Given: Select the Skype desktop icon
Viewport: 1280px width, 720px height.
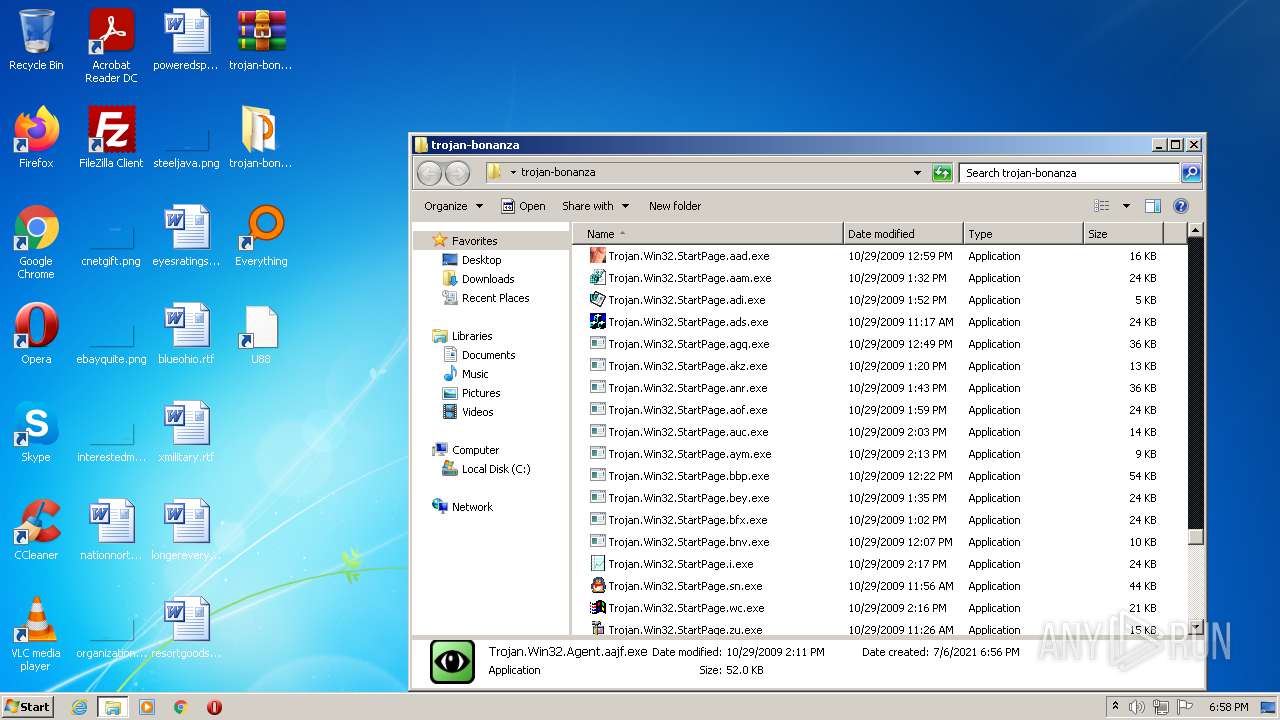Looking at the screenshot, I should pyautogui.click(x=36, y=432).
